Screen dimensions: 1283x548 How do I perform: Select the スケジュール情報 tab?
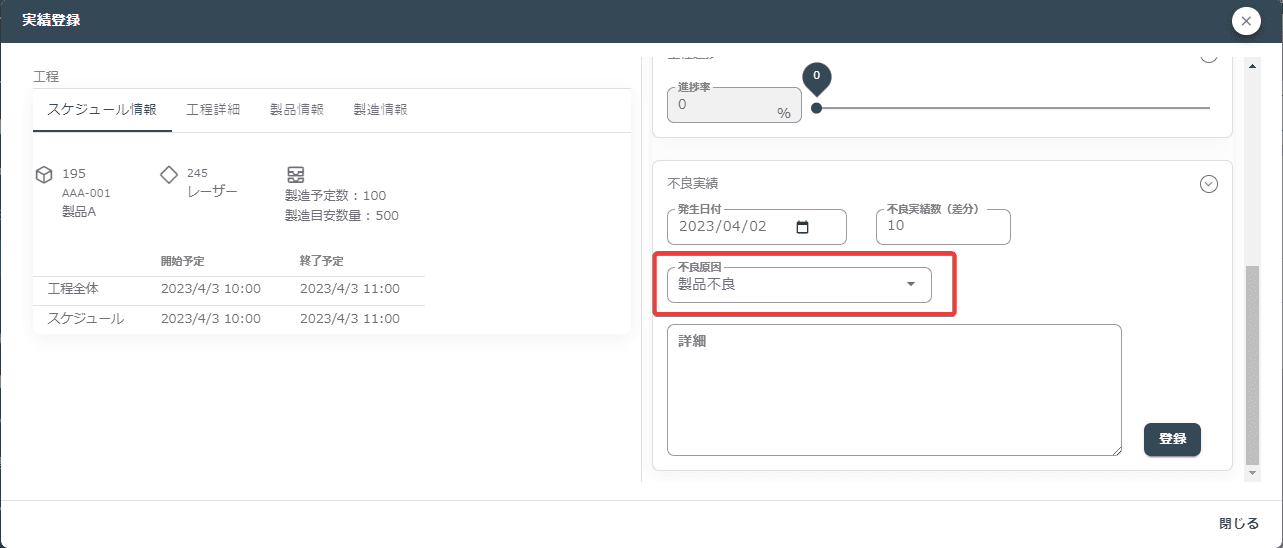102,110
